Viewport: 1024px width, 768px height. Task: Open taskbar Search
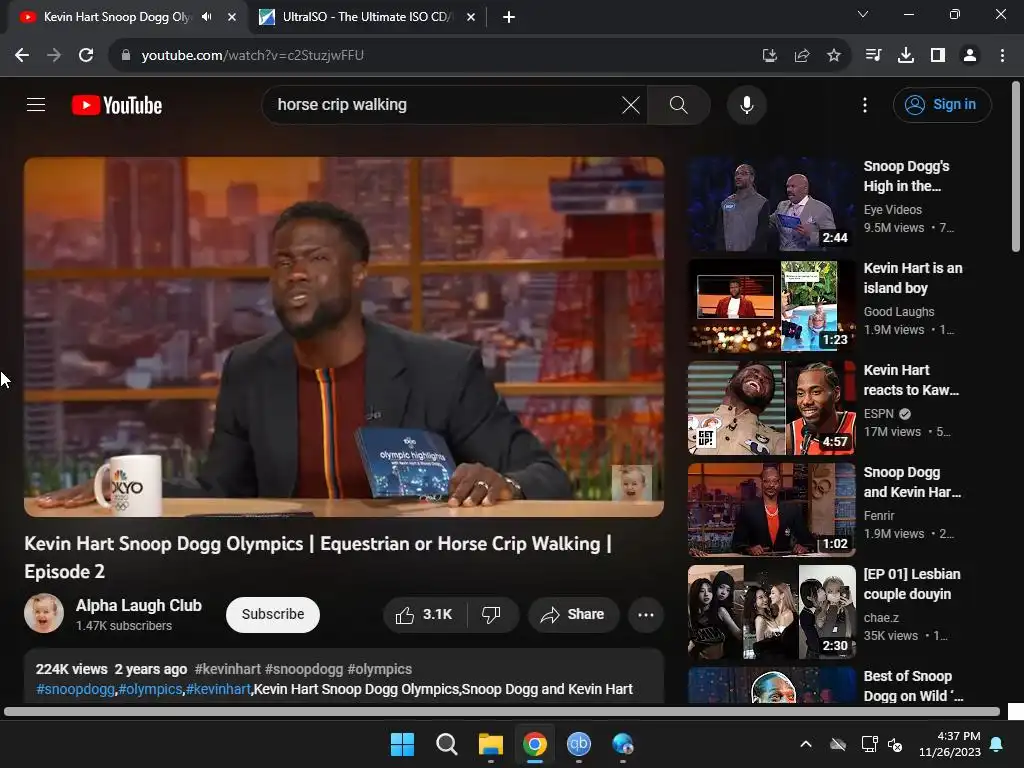pos(447,744)
